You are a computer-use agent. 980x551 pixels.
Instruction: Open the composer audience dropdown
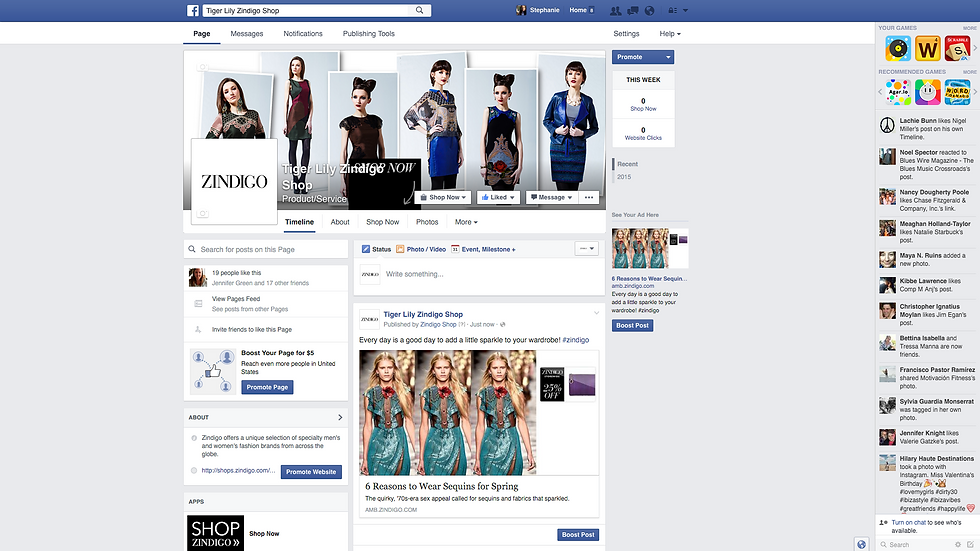[586, 249]
